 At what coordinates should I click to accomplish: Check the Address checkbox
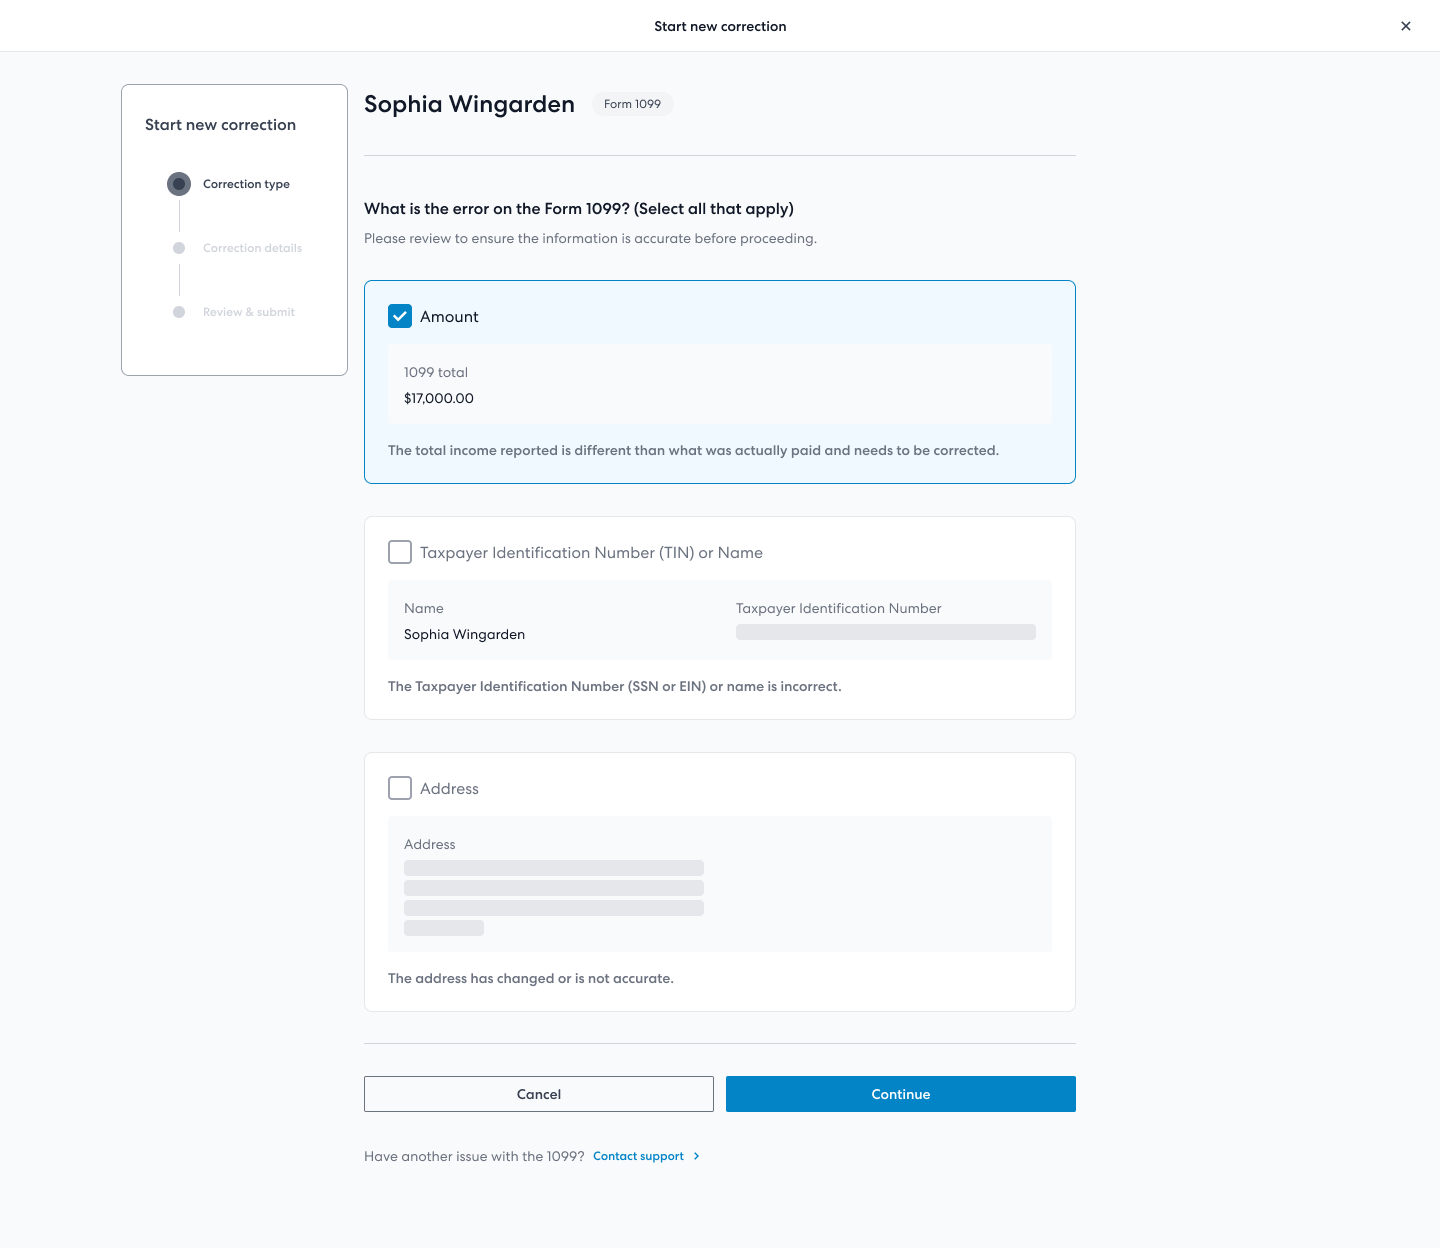400,788
